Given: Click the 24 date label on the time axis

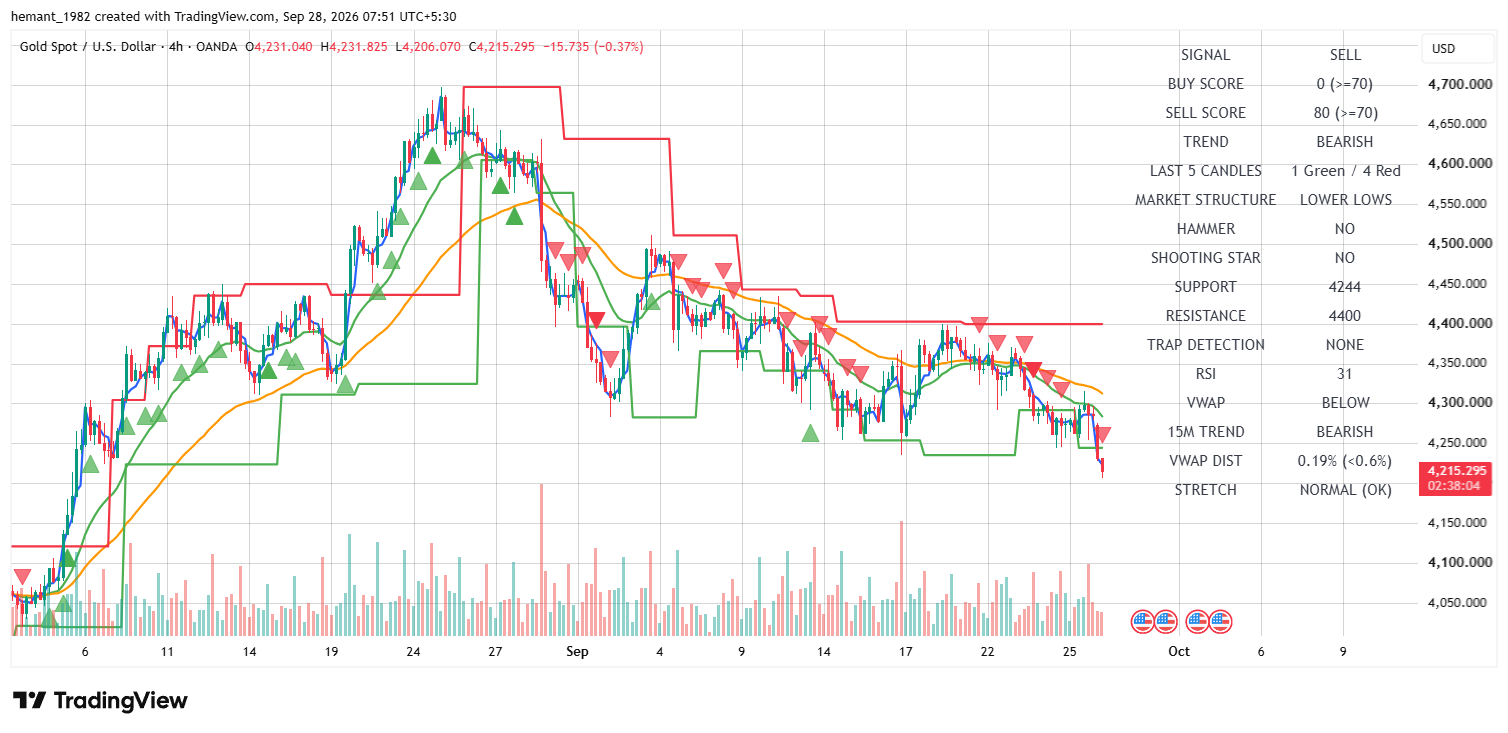Looking at the screenshot, I should coord(413,652).
